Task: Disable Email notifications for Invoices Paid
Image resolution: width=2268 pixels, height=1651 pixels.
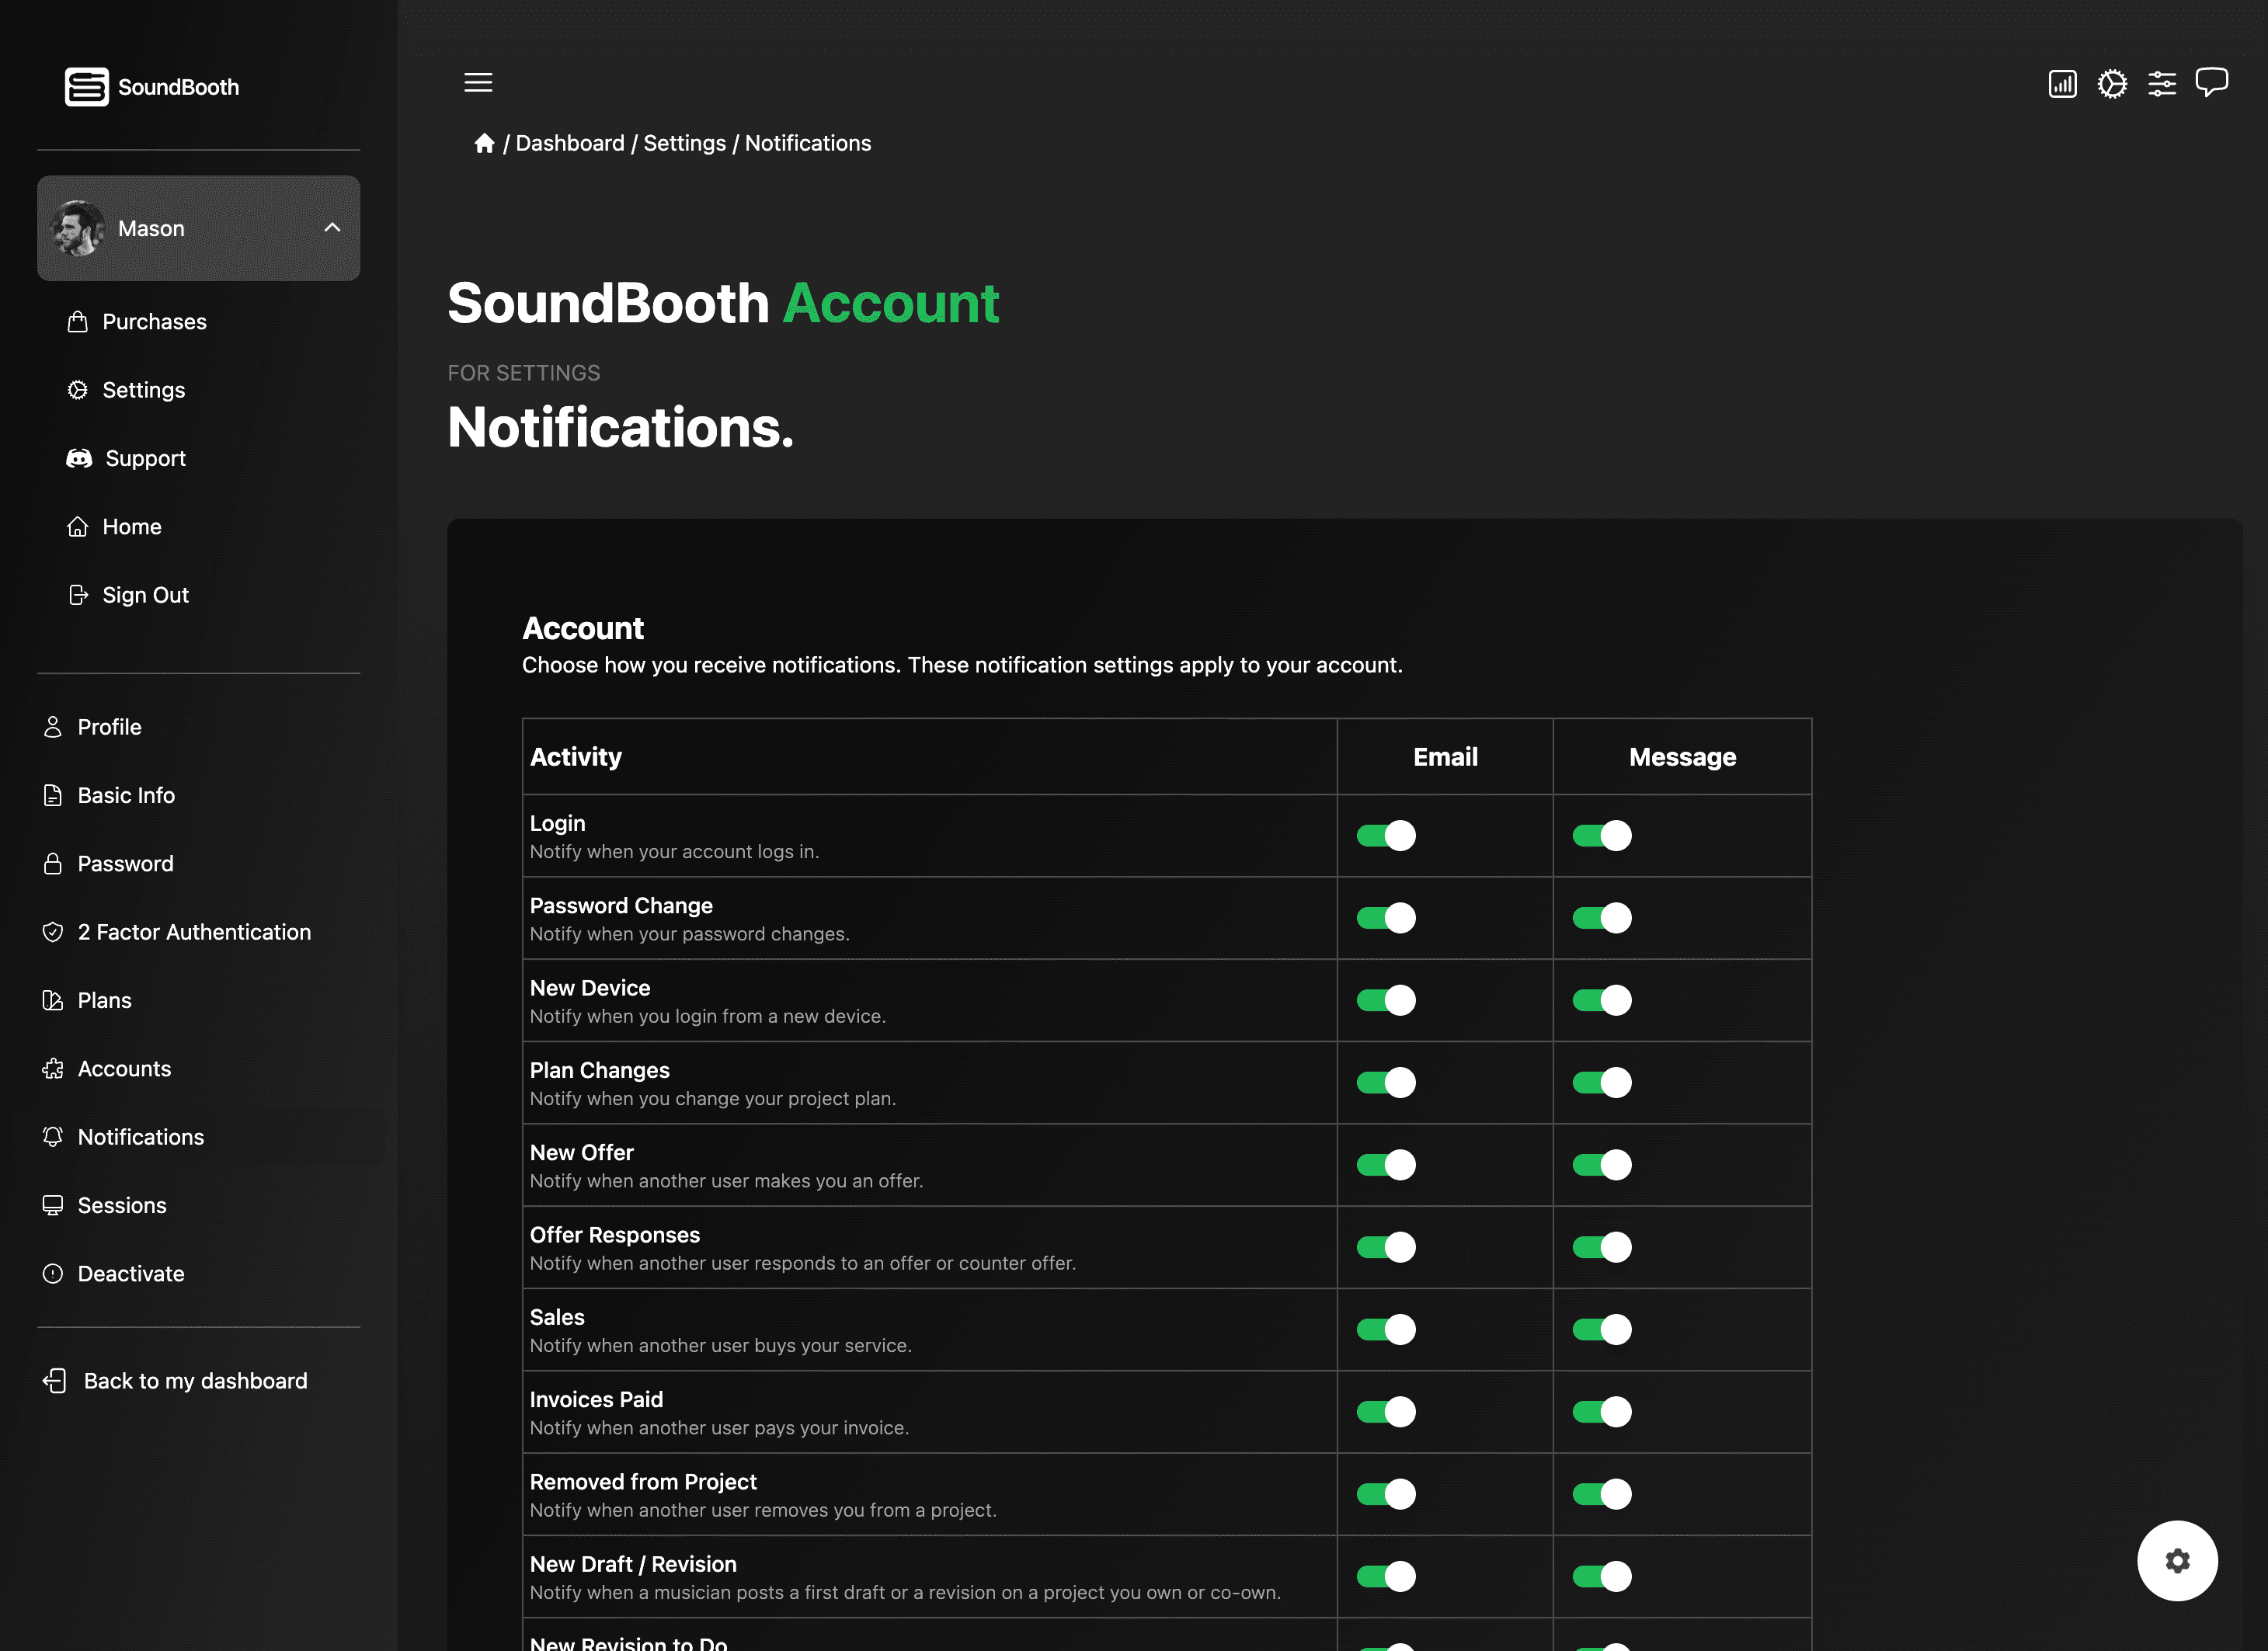Action: click(x=1385, y=1411)
